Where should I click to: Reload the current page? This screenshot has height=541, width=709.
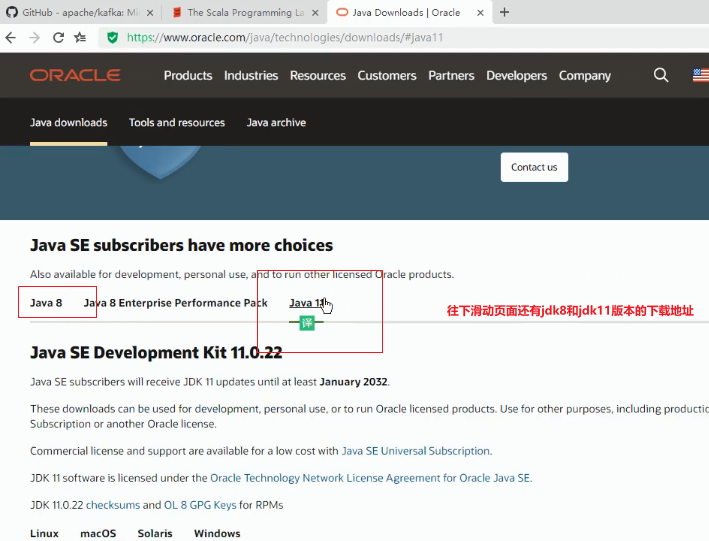58,38
